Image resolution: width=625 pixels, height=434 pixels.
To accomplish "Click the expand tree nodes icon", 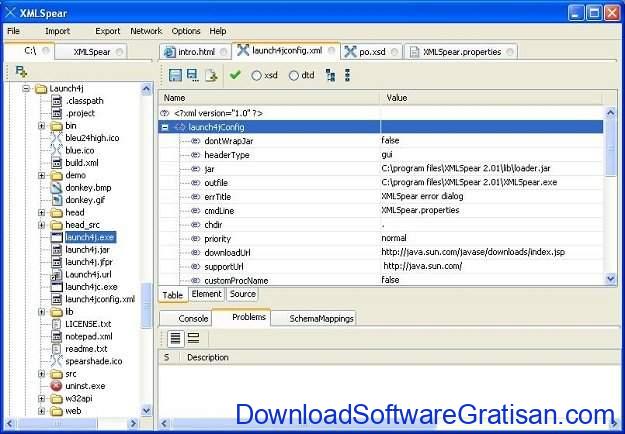I will pyautogui.click(x=330, y=75).
